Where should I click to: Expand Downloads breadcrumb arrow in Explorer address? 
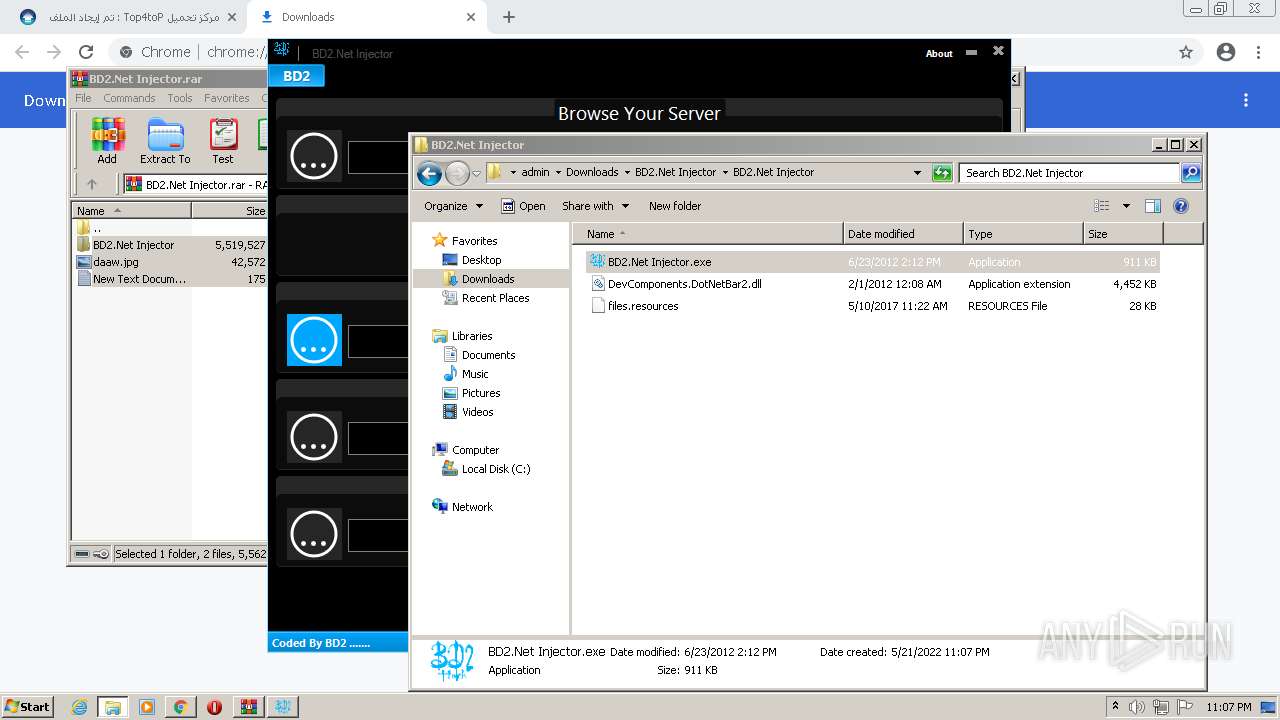click(627, 172)
